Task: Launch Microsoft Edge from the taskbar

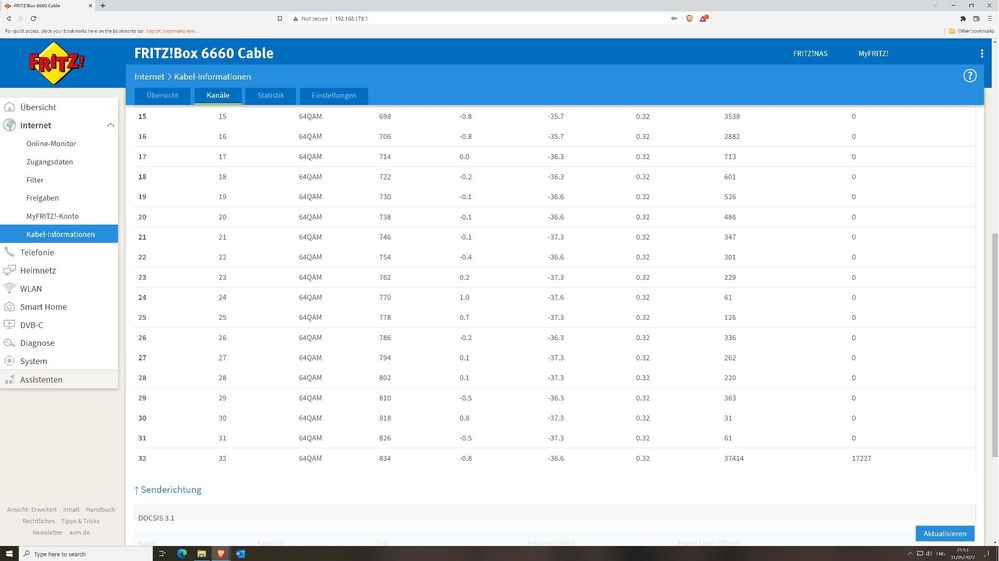Action: [182, 553]
